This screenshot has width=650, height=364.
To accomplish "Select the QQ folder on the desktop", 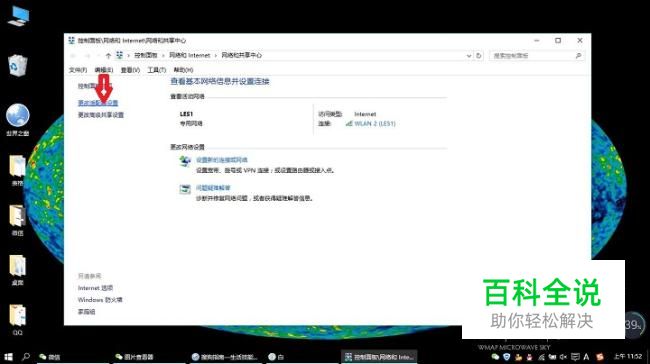I will point(18,320).
